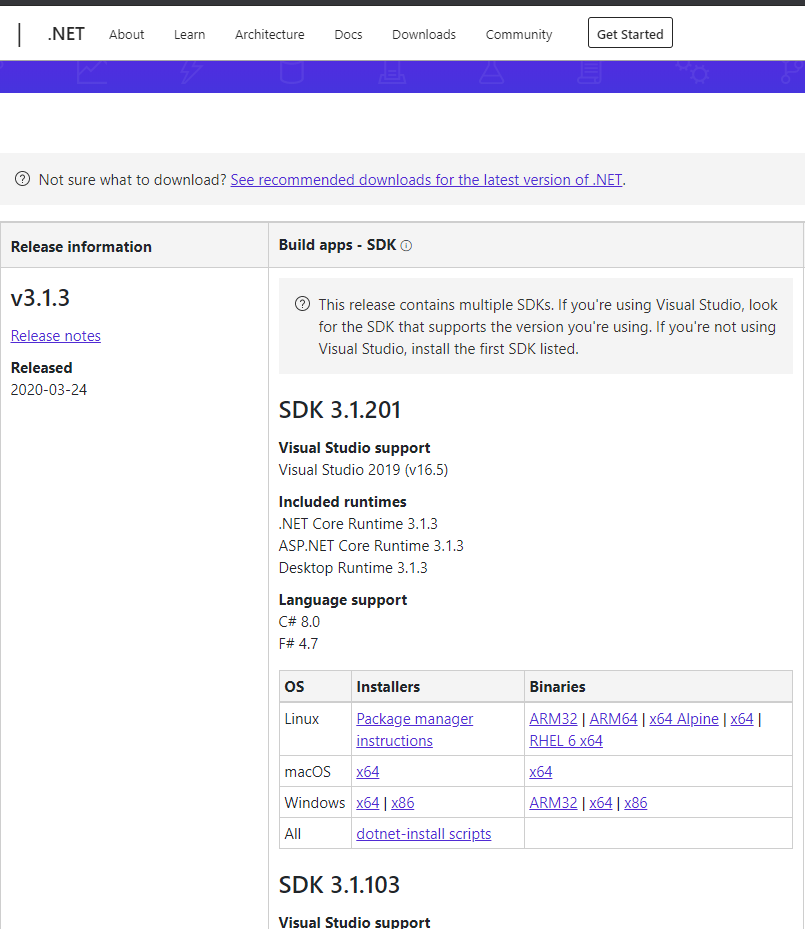805x929 pixels.
Task: Download the x64 Alpine binaries
Action: pyautogui.click(x=684, y=719)
